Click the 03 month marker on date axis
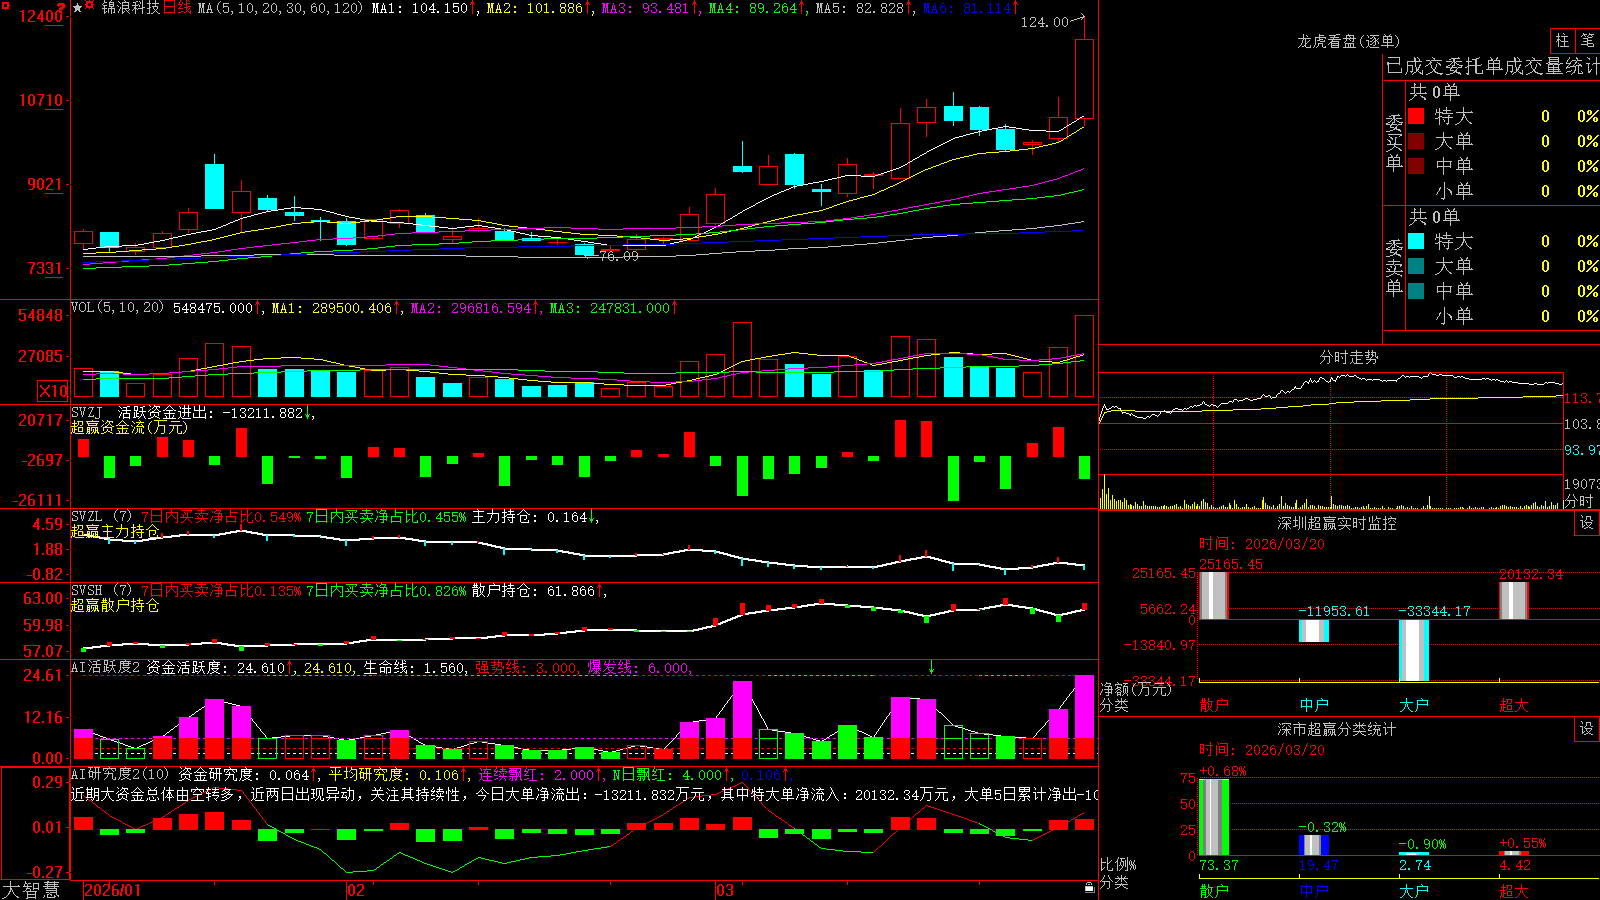 point(725,890)
